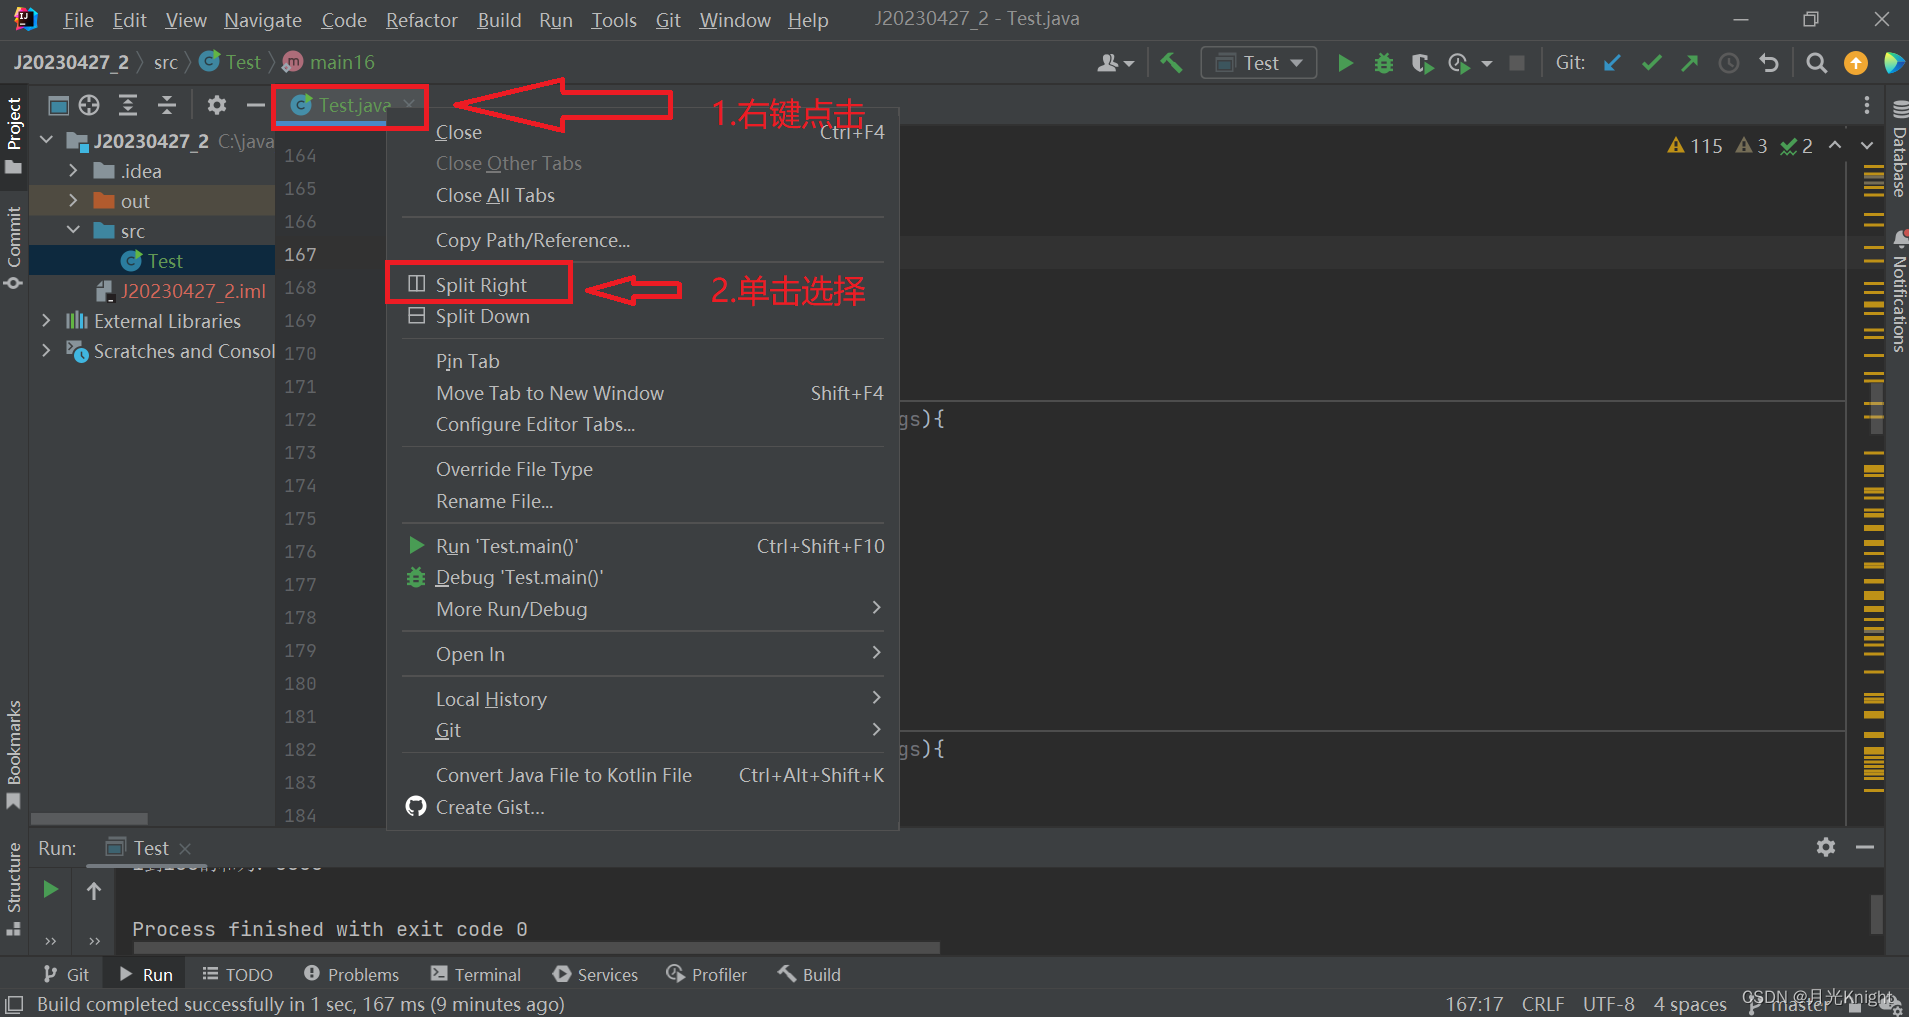1909x1017 pixels.
Task: Expand the .idea folder
Action: pos(73,171)
